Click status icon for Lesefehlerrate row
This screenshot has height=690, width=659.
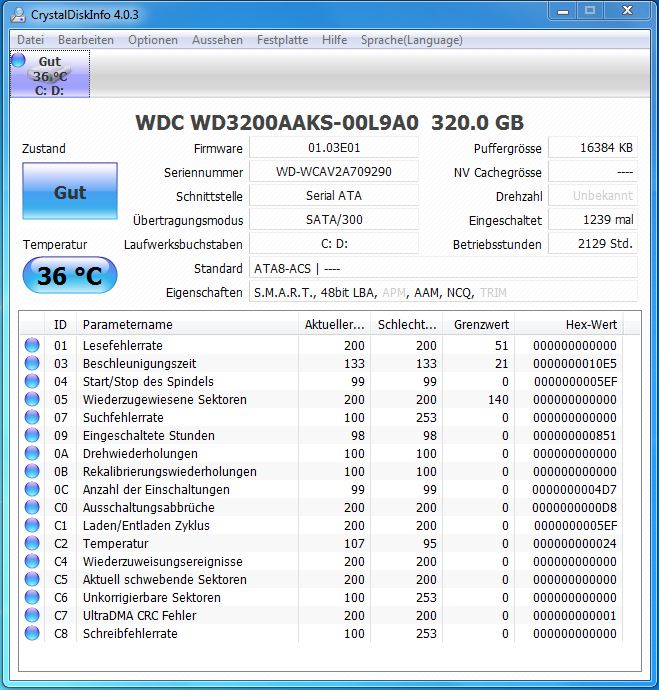pyautogui.click(x=32, y=345)
